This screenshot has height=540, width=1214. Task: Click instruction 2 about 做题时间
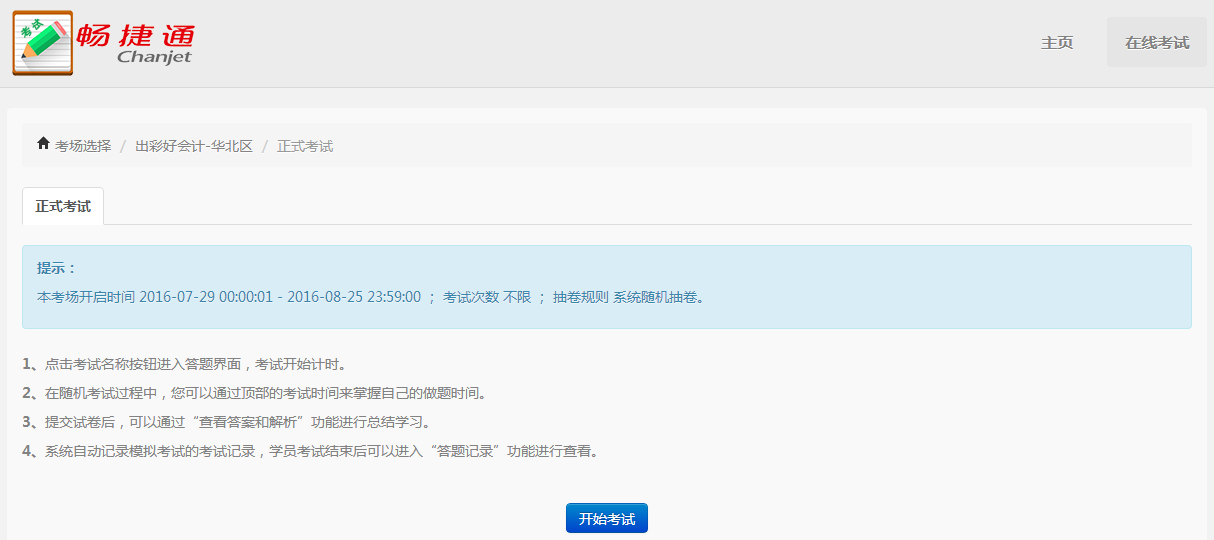click(255, 393)
